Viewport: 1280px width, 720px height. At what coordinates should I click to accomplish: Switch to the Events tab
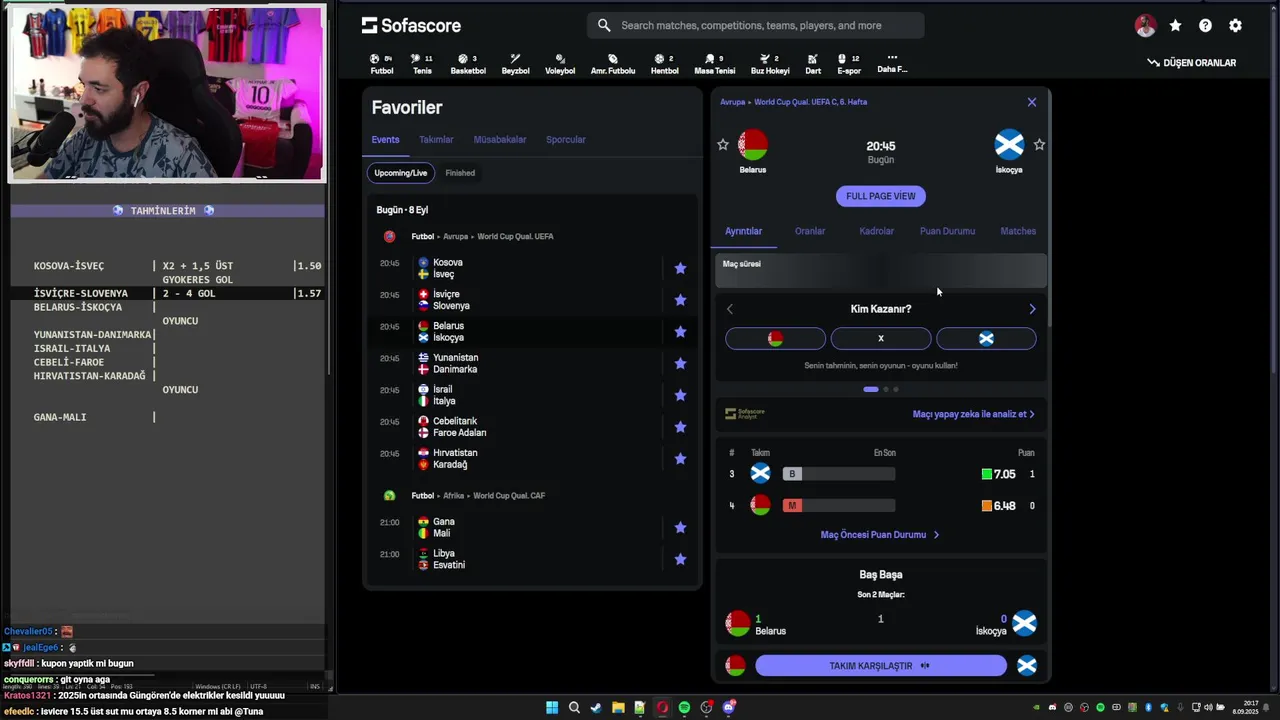coord(385,140)
